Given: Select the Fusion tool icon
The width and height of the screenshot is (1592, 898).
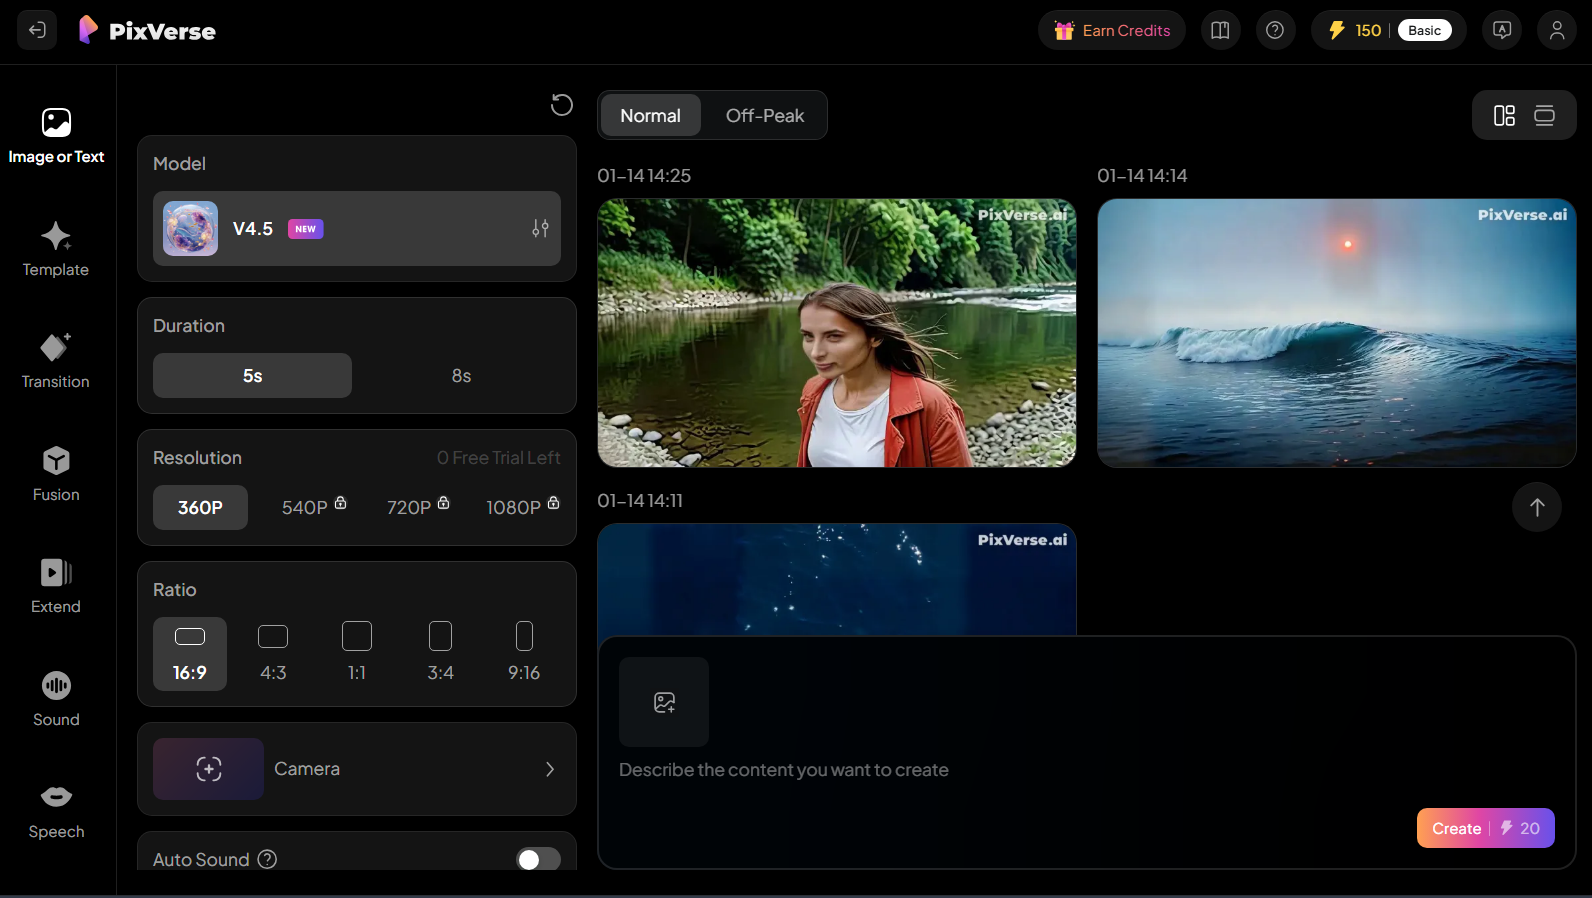Looking at the screenshot, I should pyautogui.click(x=56, y=461).
